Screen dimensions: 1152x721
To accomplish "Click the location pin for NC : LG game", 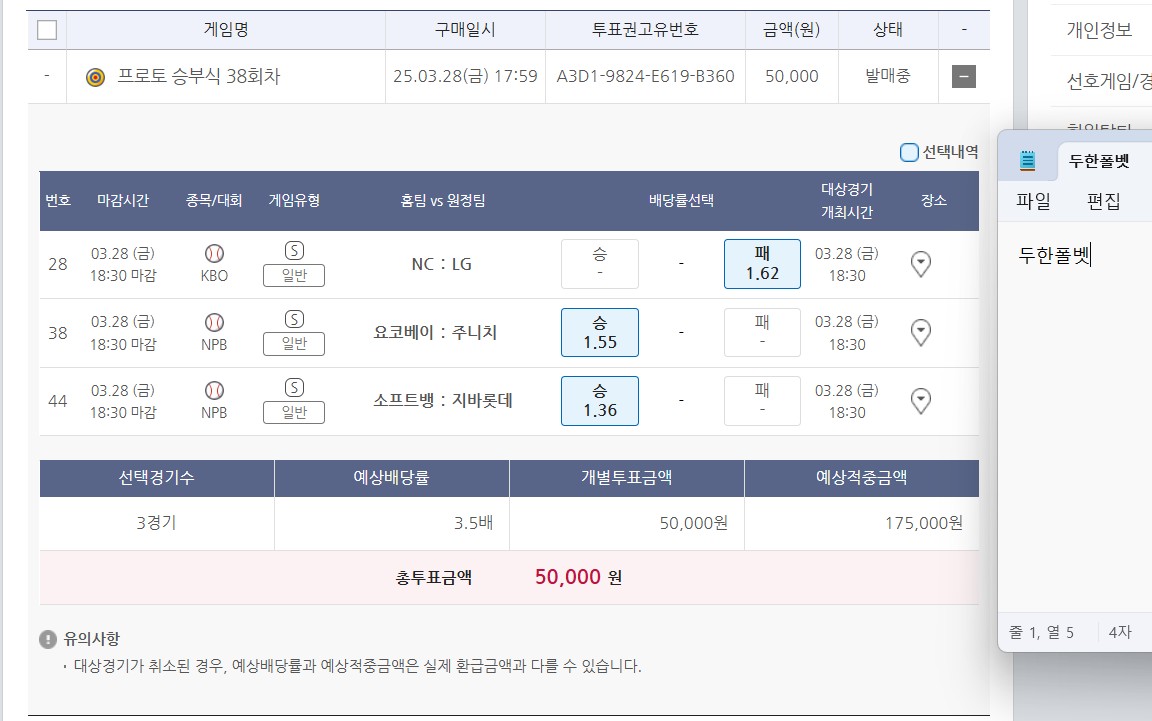I will coord(921,264).
